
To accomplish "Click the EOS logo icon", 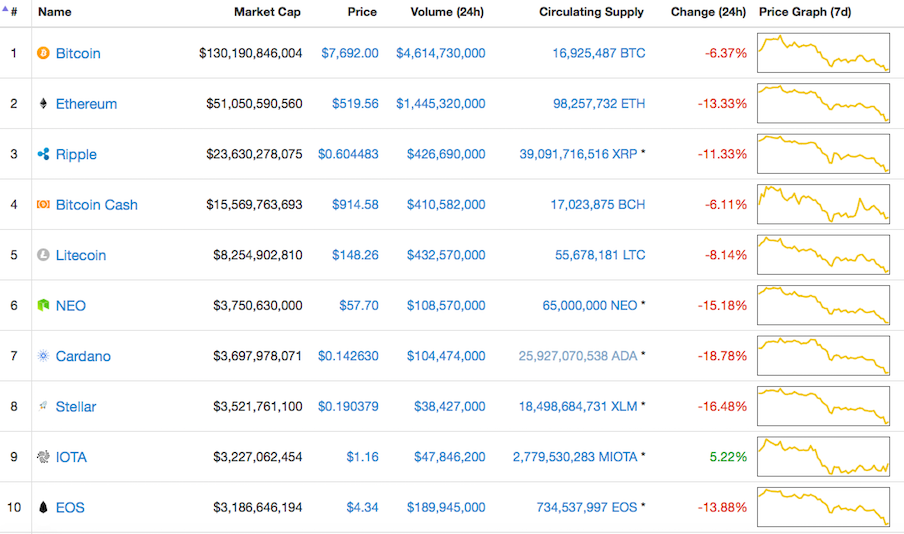I will (x=43, y=507).
